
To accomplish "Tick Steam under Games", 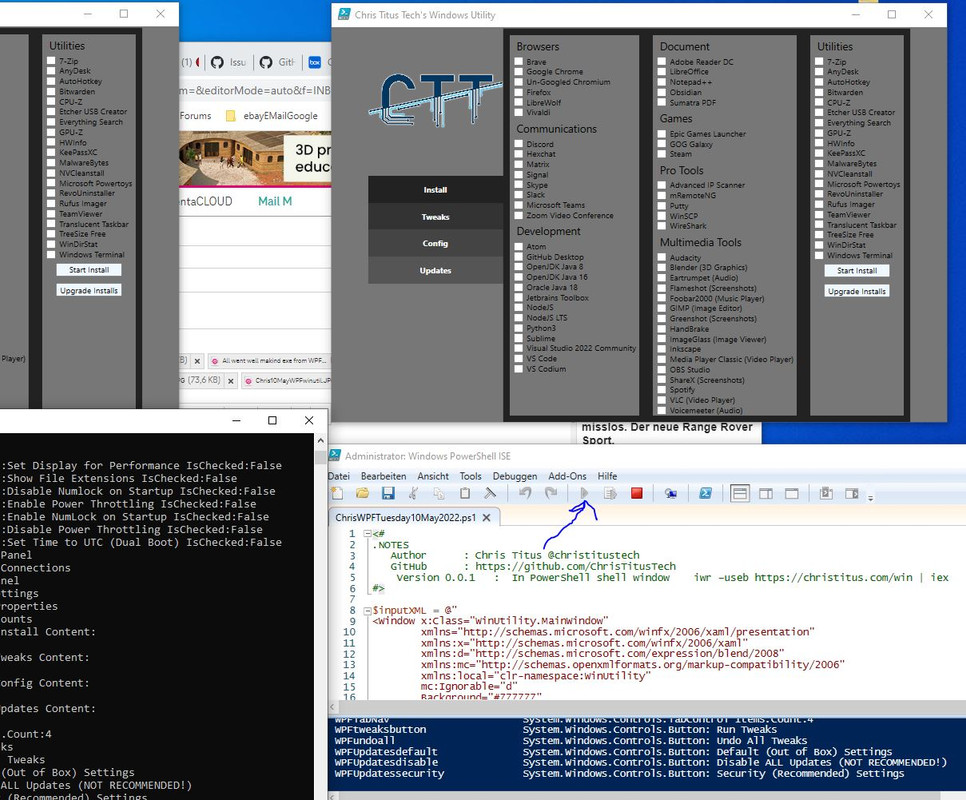I will [x=662, y=154].
